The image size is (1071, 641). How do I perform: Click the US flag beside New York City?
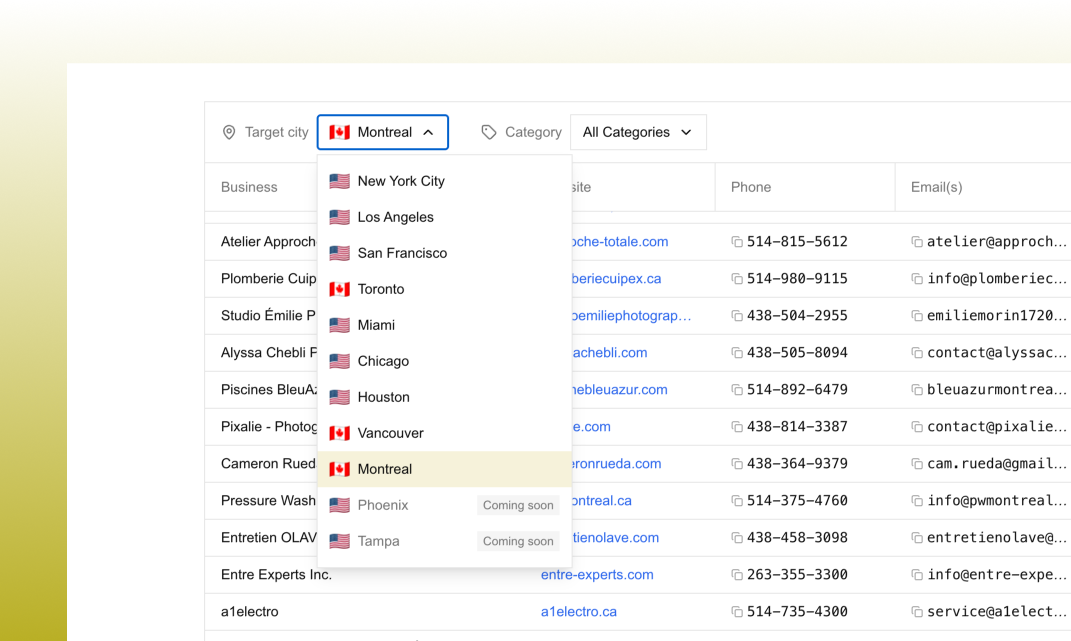(x=339, y=181)
